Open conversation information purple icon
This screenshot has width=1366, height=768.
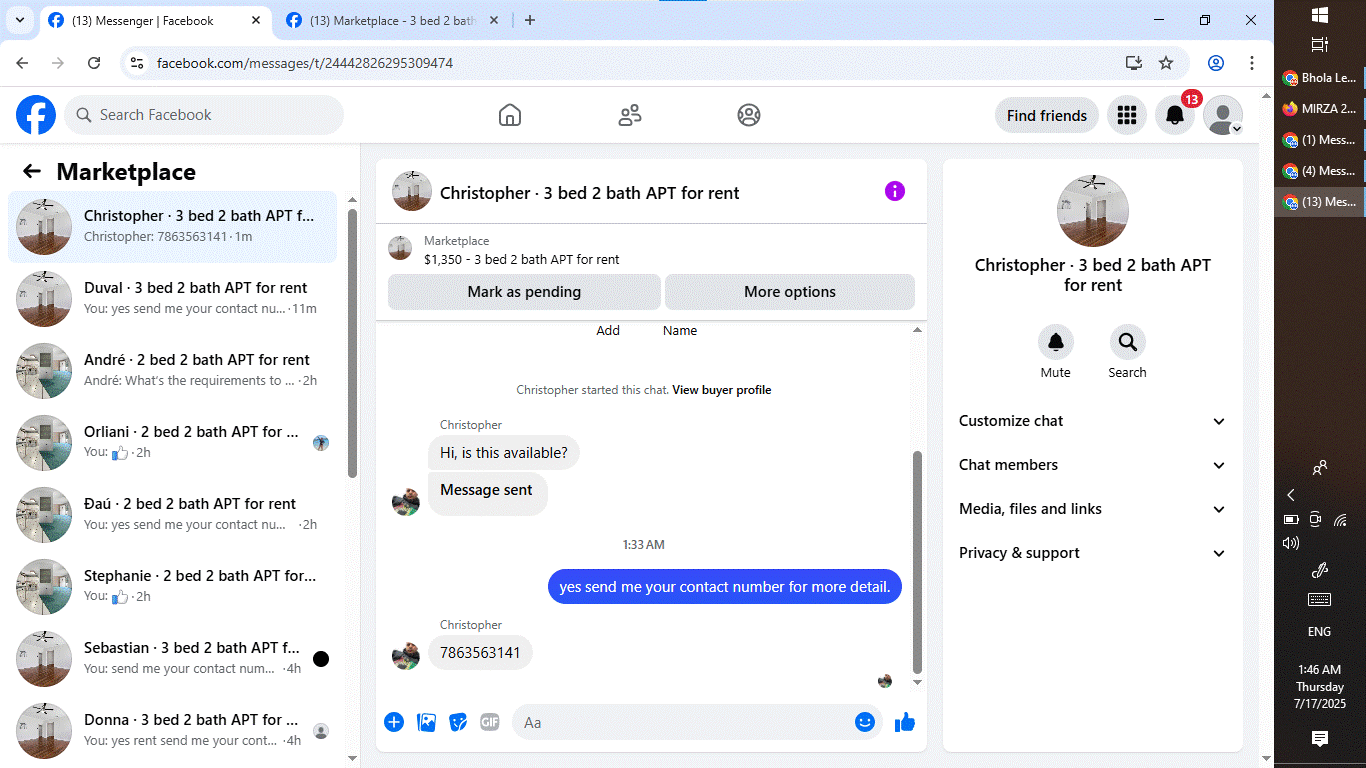click(895, 191)
